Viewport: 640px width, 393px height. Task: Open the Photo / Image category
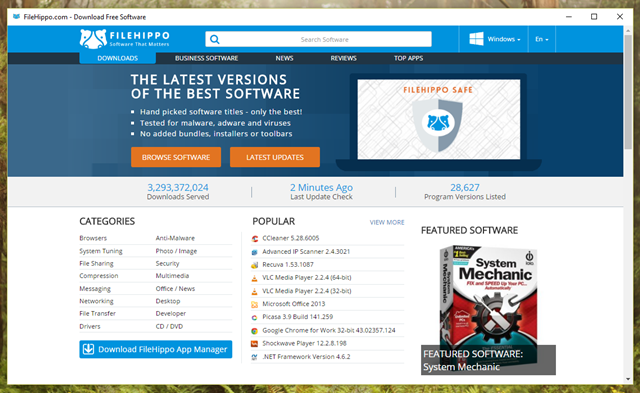176,251
